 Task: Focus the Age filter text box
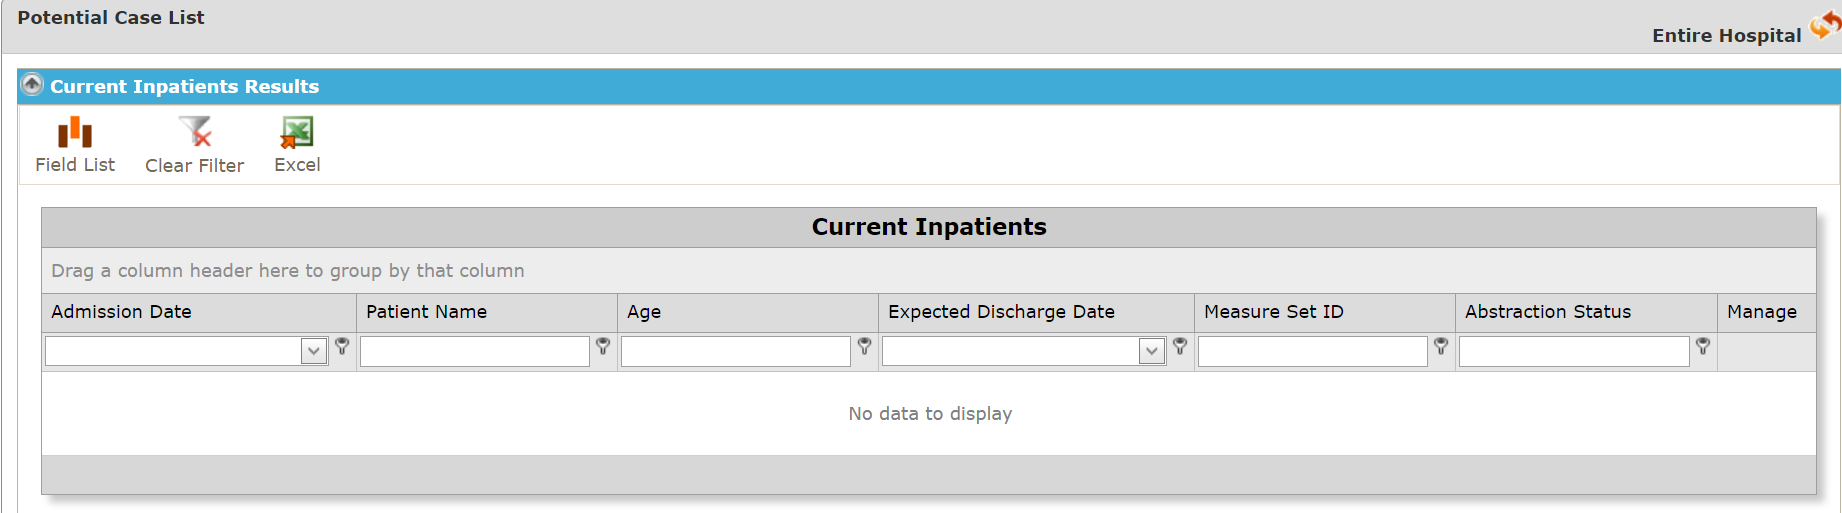click(x=736, y=351)
